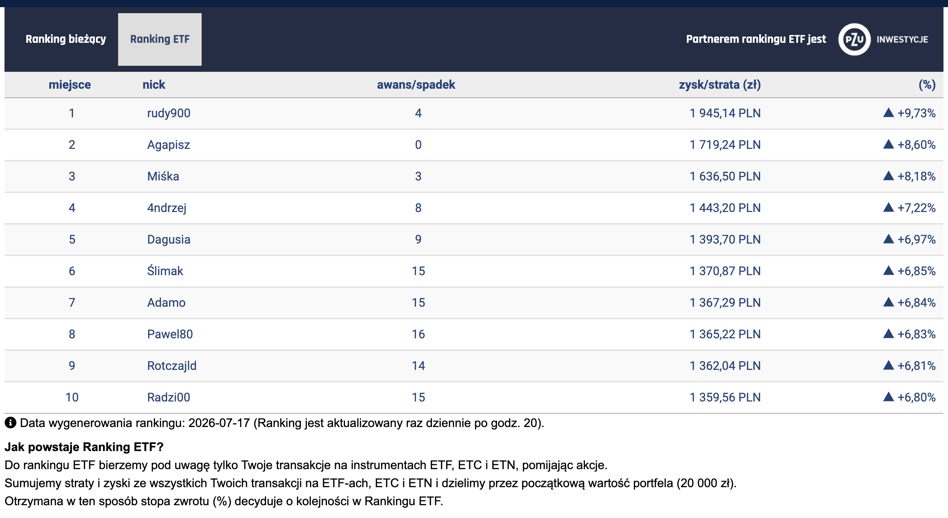Click place number 1 in rudy900 row
The image size is (948, 518).
click(x=71, y=113)
